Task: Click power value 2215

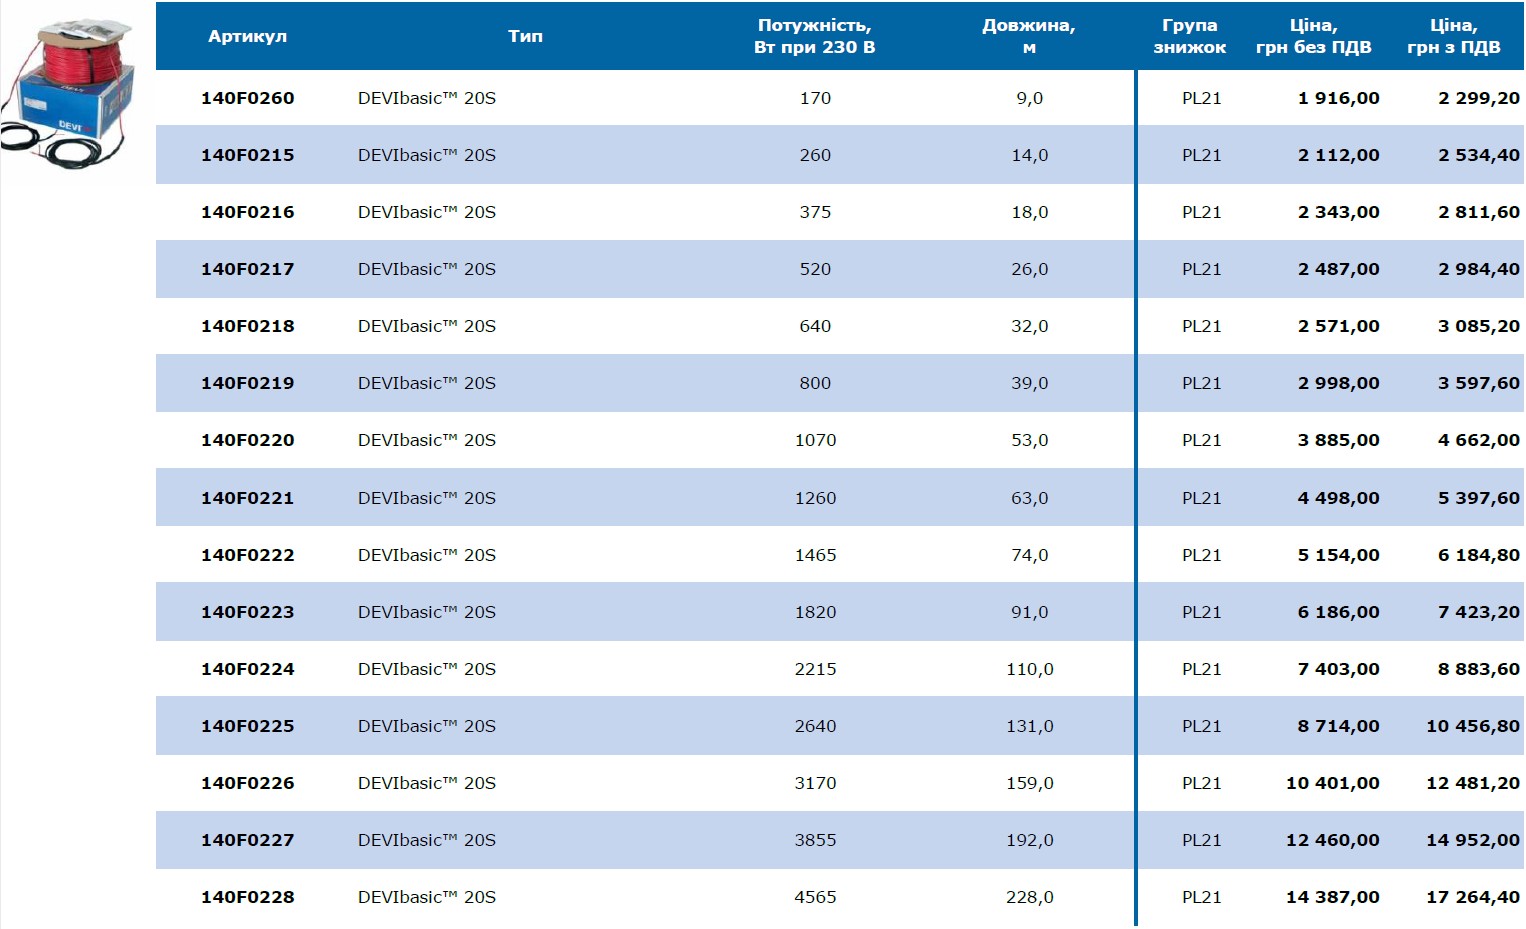Action: [815, 669]
